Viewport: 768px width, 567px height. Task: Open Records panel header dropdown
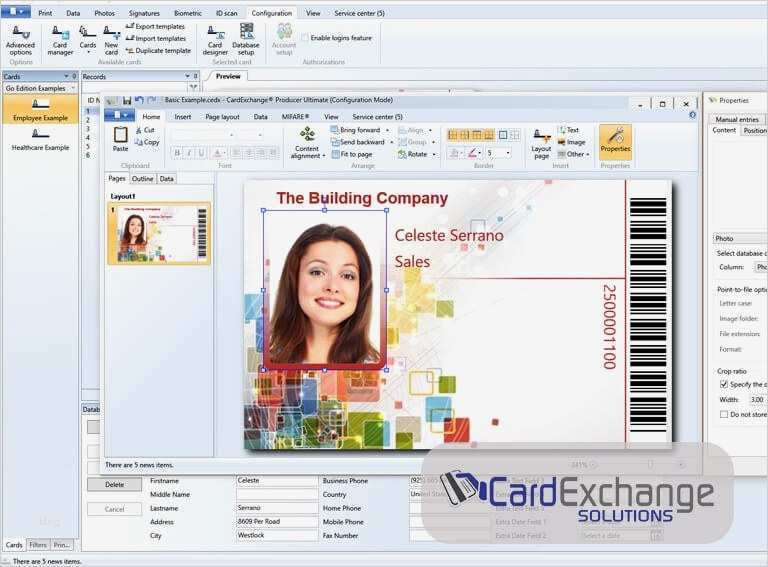pyautogui.click(x=187, y=76)
